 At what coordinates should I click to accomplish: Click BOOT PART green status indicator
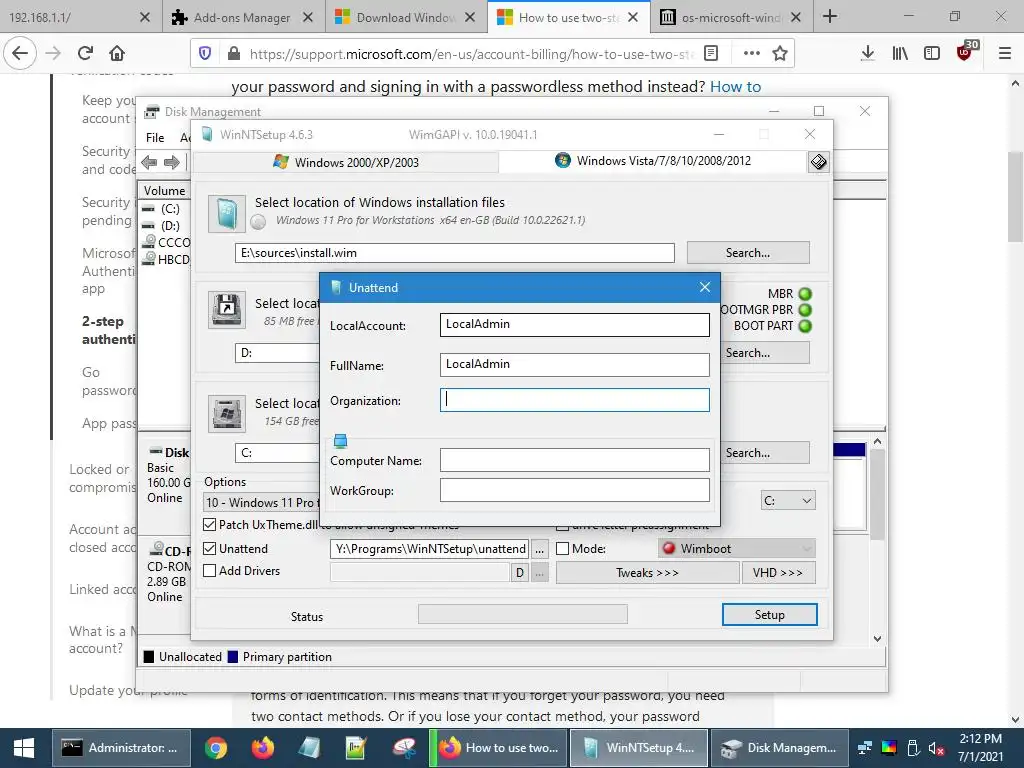[805, 326]
